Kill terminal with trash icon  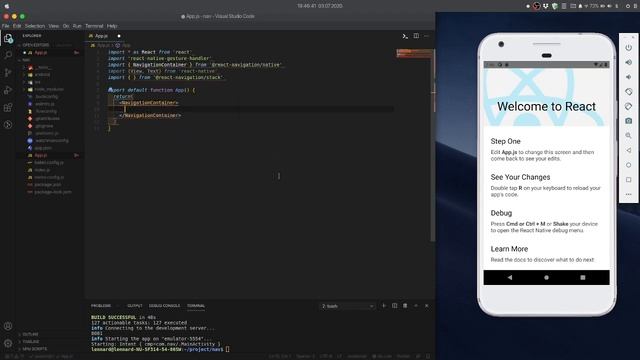[405, 306]
